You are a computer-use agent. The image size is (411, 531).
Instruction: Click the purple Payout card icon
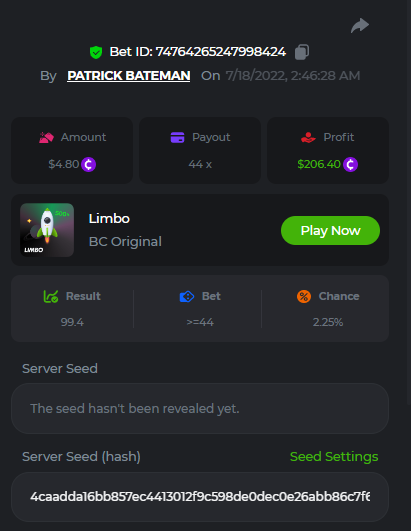coord(177,137)
